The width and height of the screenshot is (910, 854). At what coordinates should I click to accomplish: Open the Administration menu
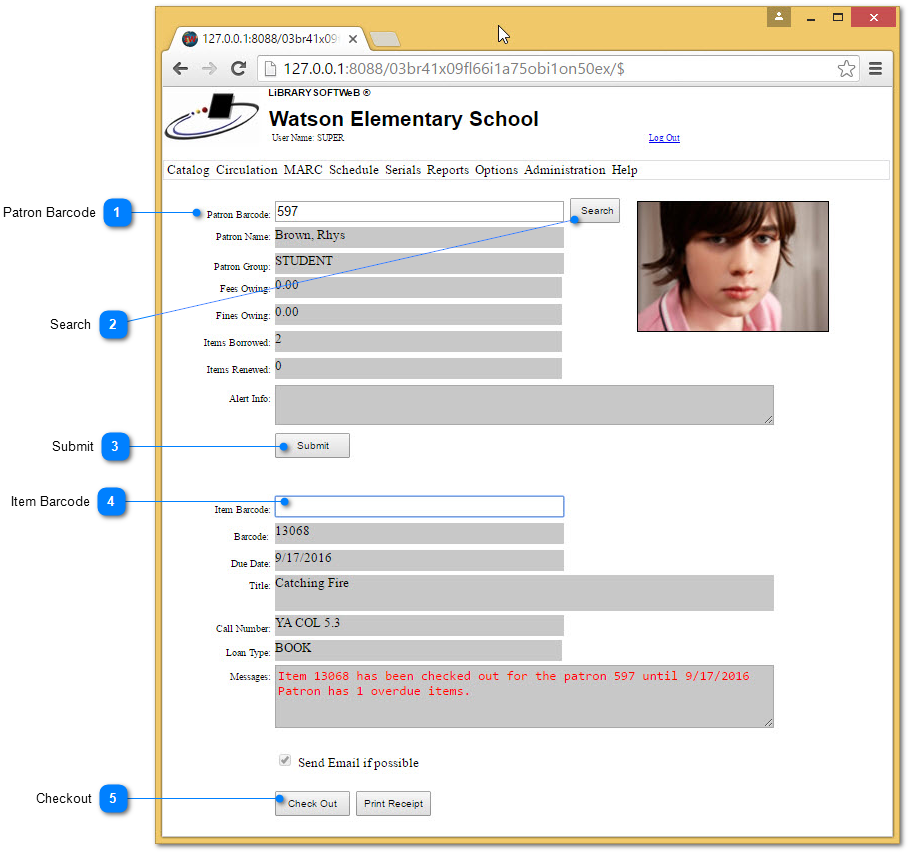pyautogui.click(x=564, y=170)
